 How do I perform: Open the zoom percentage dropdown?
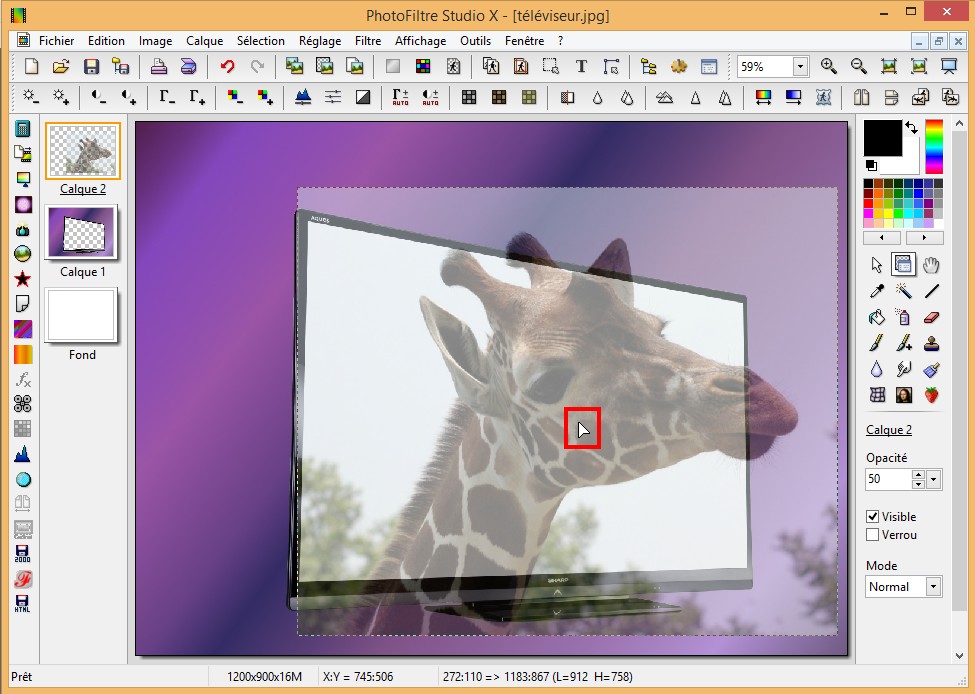800,67
